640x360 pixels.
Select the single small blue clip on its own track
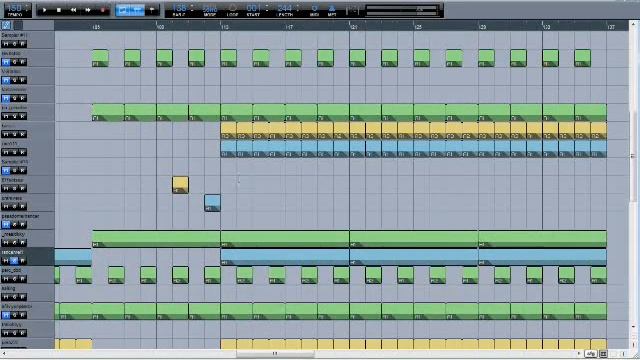click(x=212, y=203)
